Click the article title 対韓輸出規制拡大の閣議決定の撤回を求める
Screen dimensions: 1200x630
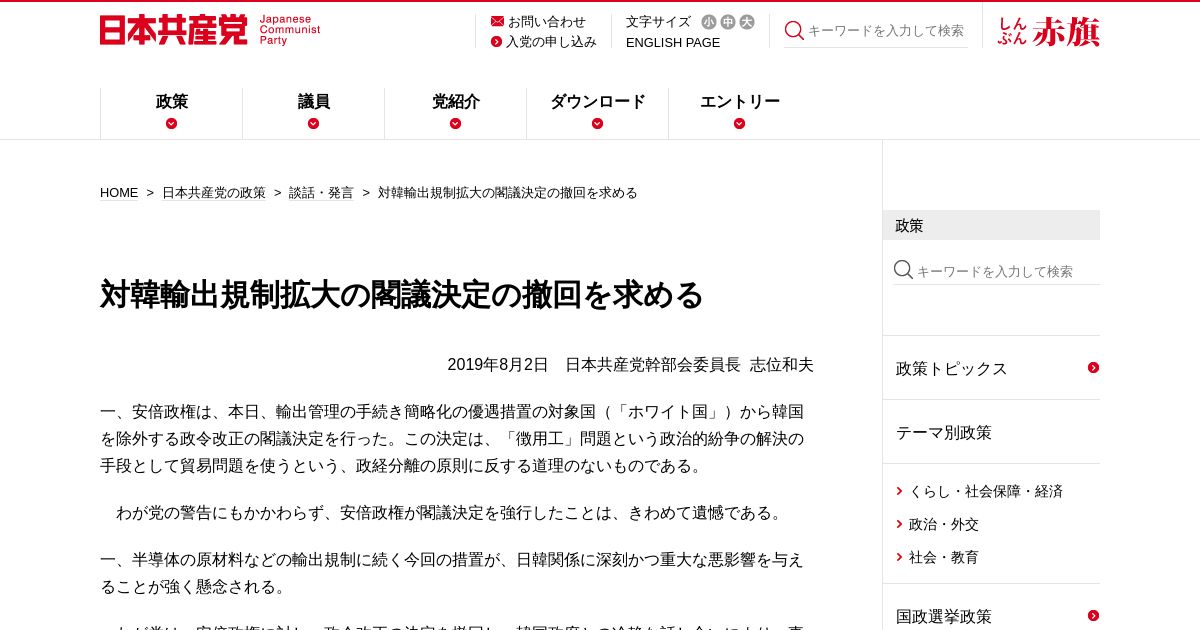[x=402, y=295]
